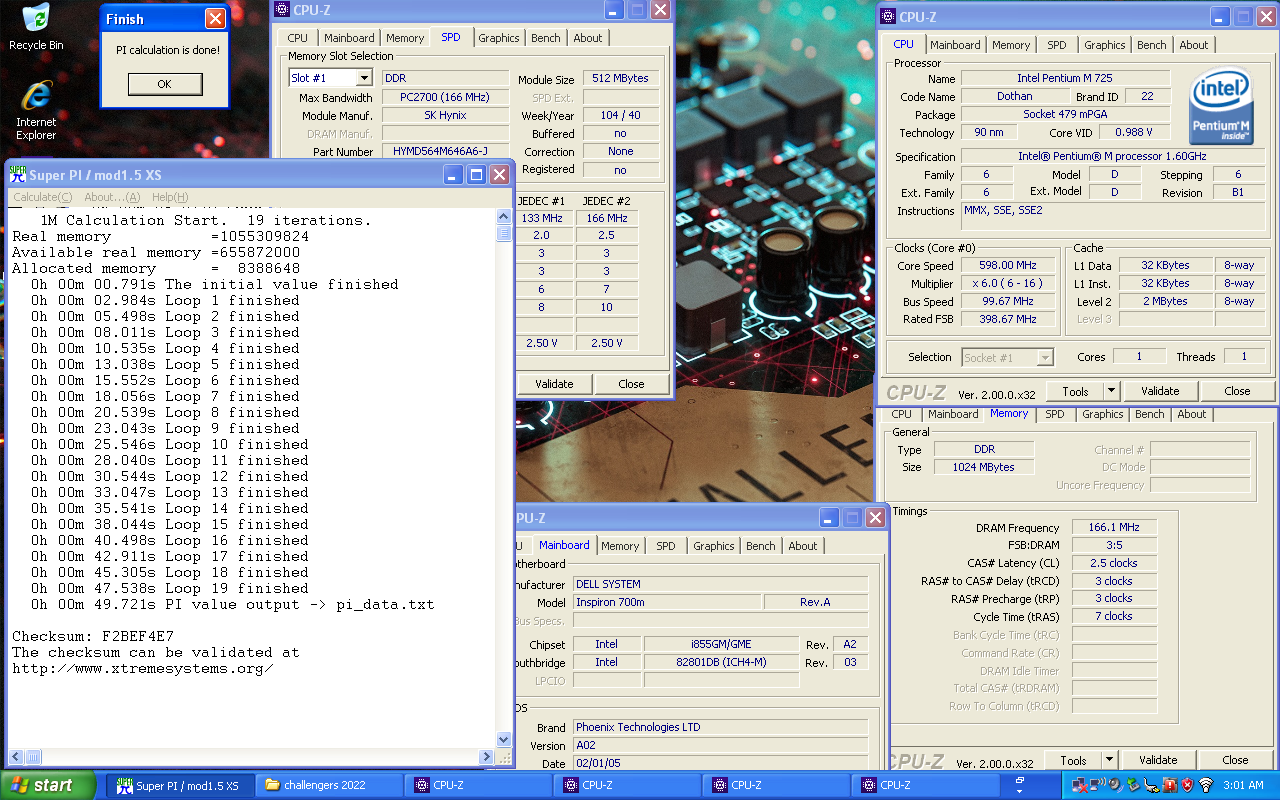Click the Safely Remove Hardware tray icon
Screen dimensions: 1280x800
coord(1134,785)
